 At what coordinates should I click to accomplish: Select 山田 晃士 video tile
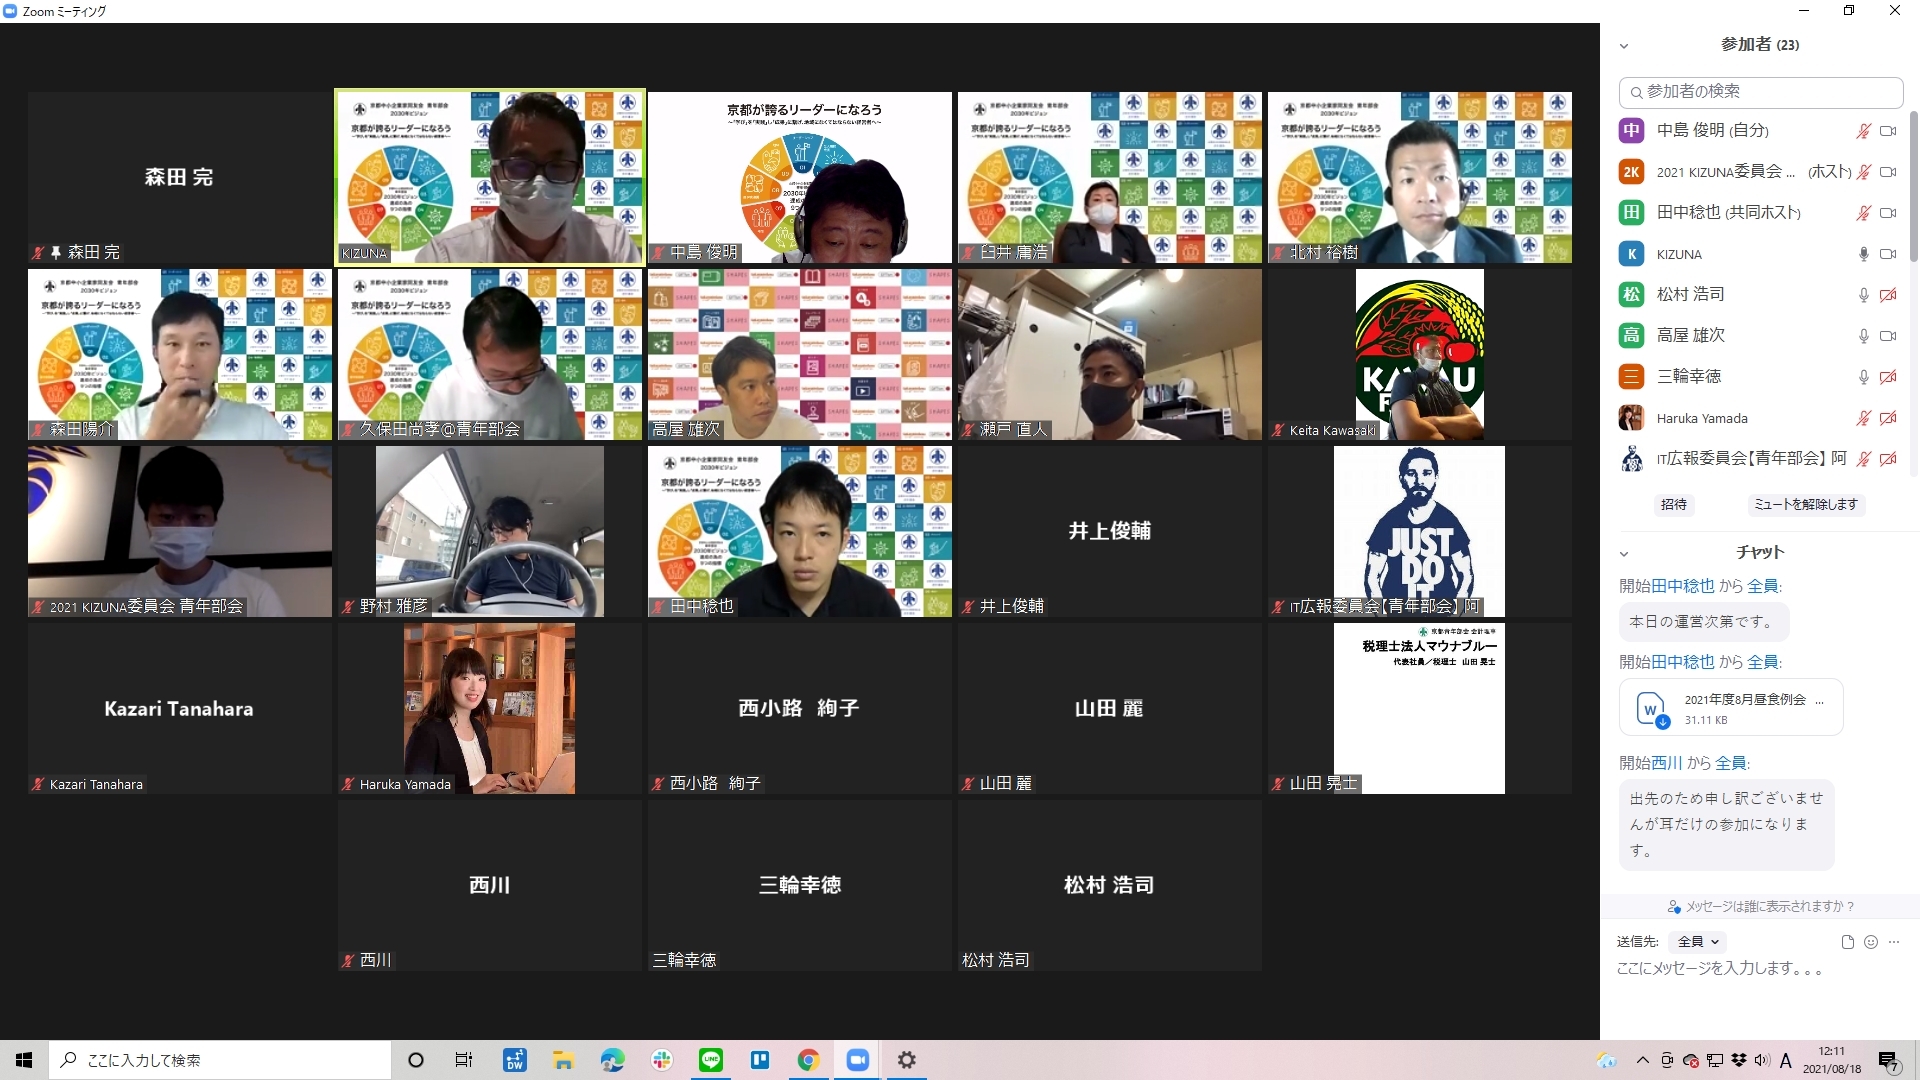[x=1419, y=708]
